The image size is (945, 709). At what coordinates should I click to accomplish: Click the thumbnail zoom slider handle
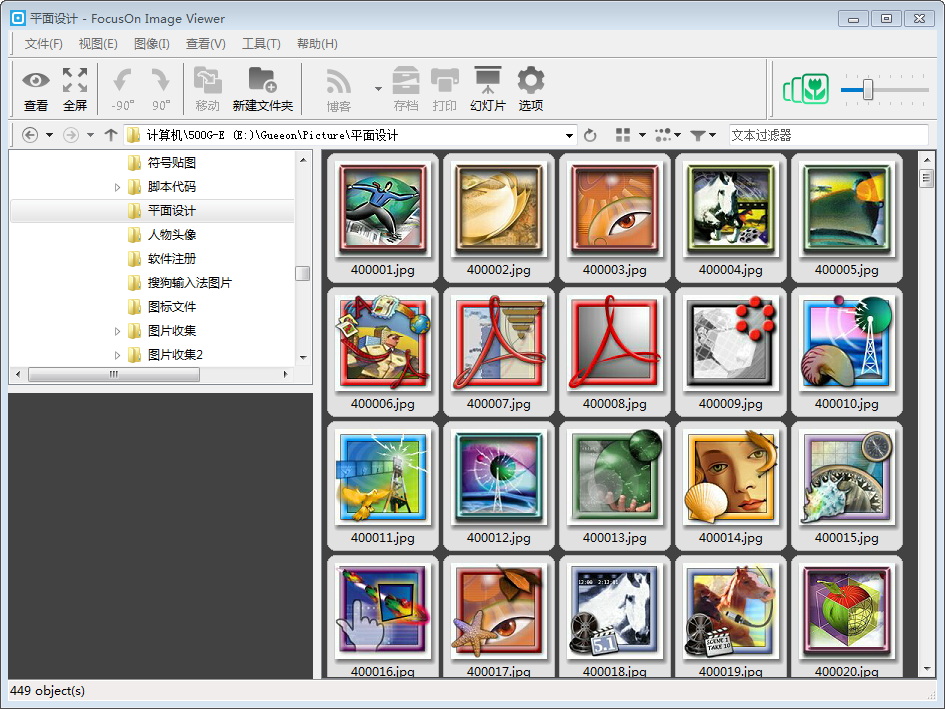pyautogui.click(x=868, y=90)
